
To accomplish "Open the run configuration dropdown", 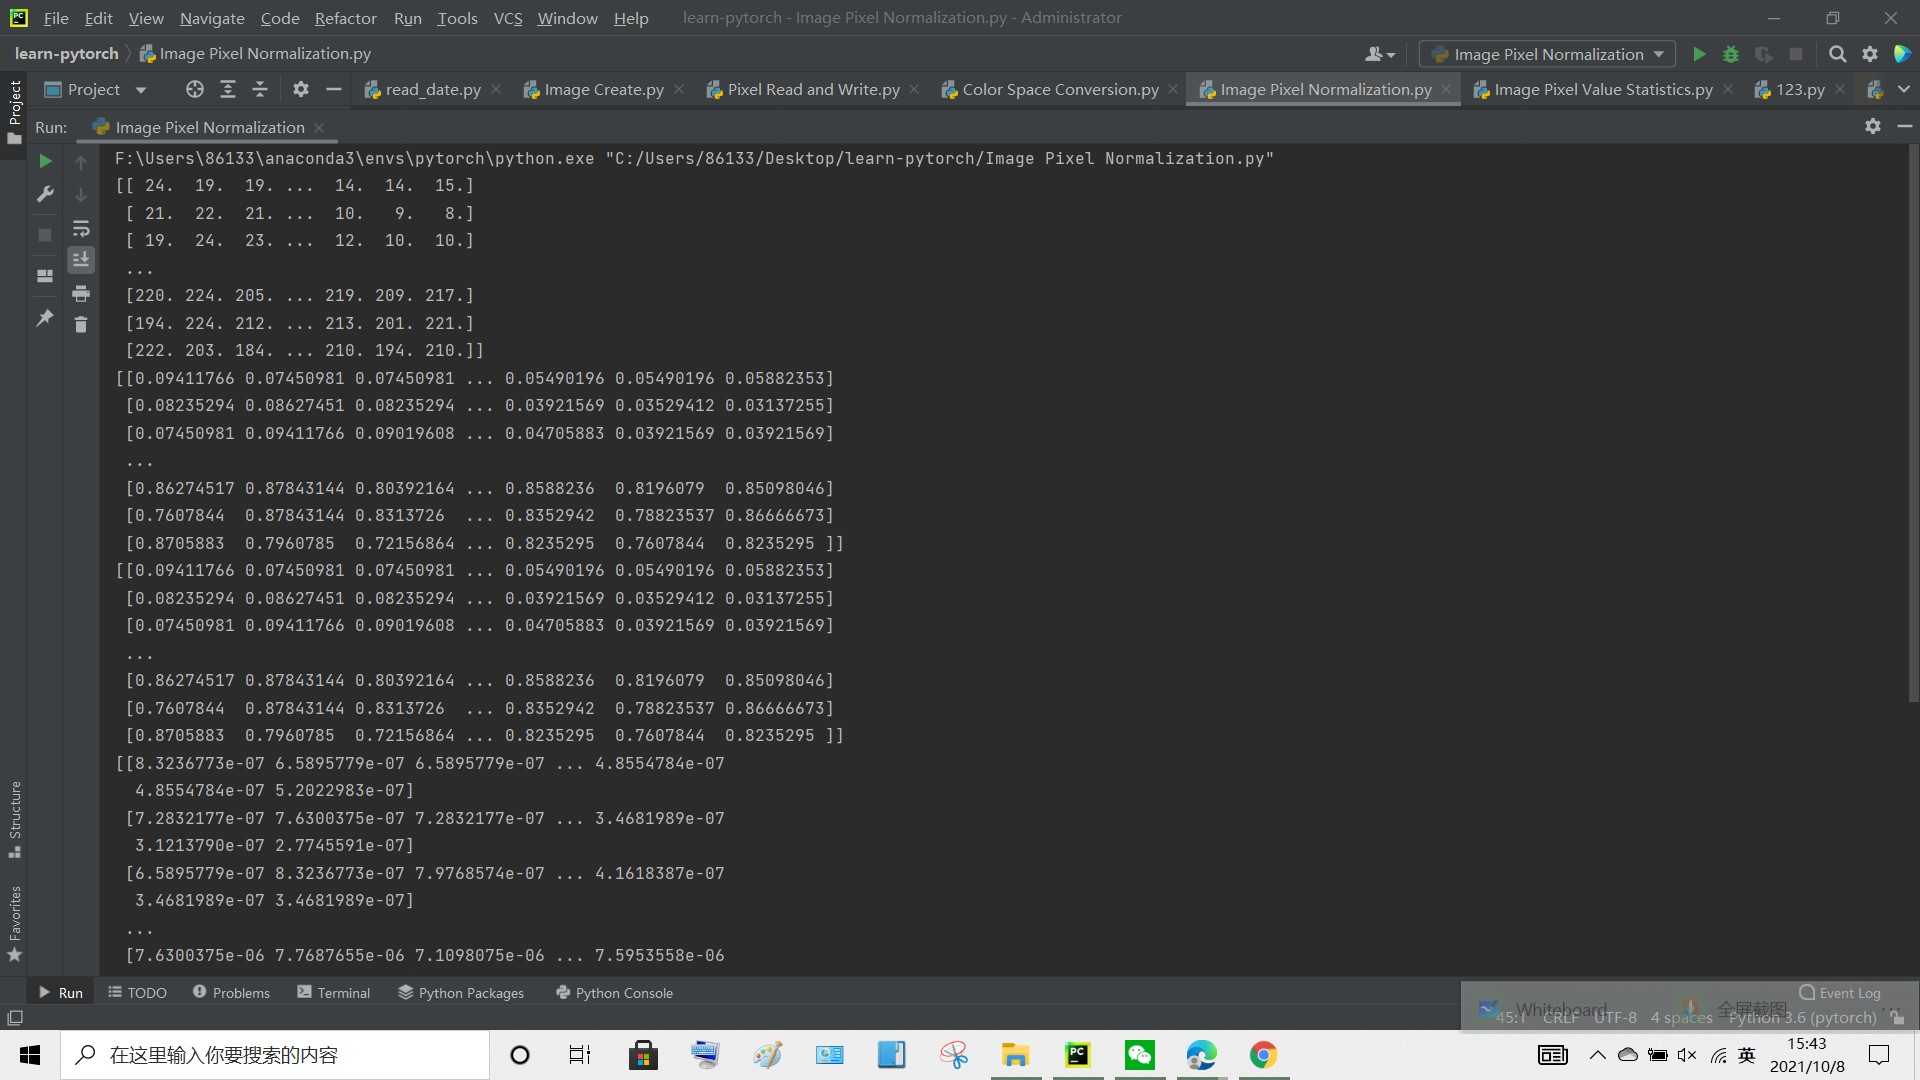I will (1547, 54).
